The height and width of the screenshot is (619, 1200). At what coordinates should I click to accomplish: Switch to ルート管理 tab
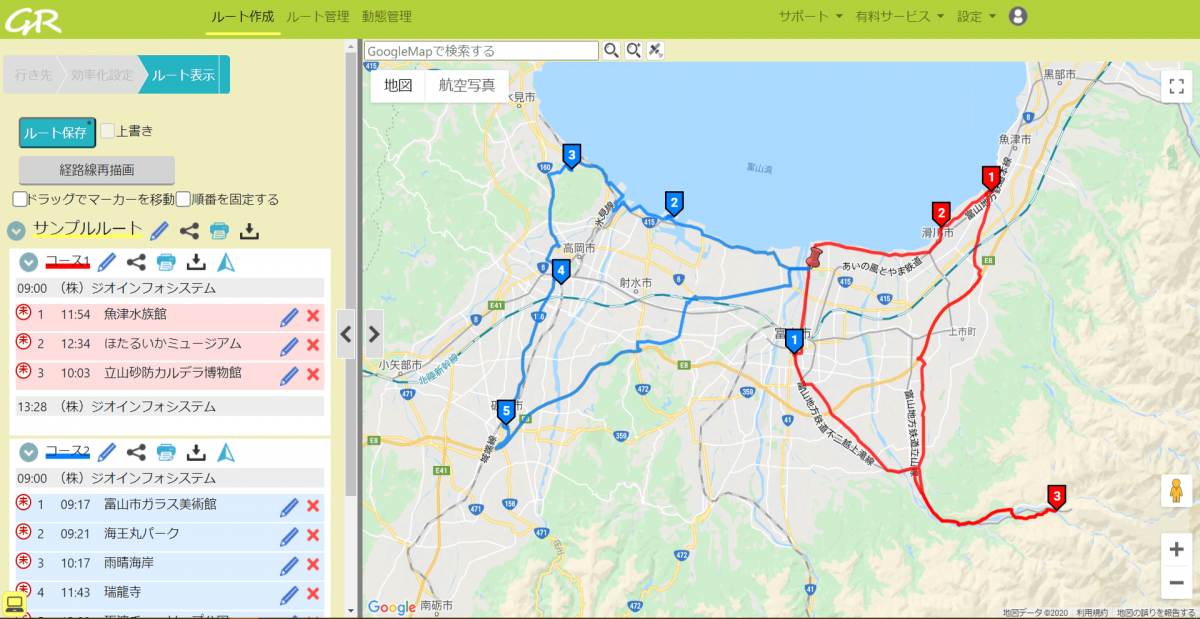point(317,16)
